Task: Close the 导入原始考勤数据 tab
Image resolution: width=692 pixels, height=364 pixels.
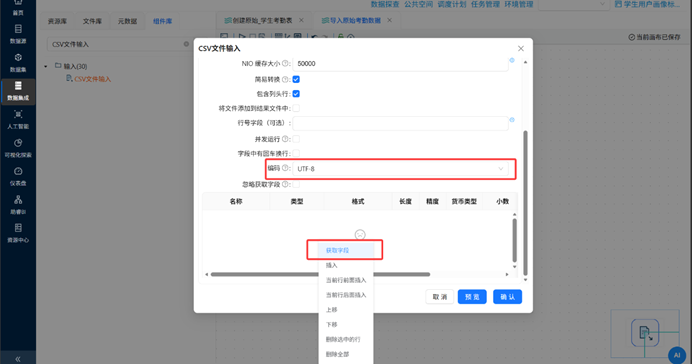Action: [390, 20]
